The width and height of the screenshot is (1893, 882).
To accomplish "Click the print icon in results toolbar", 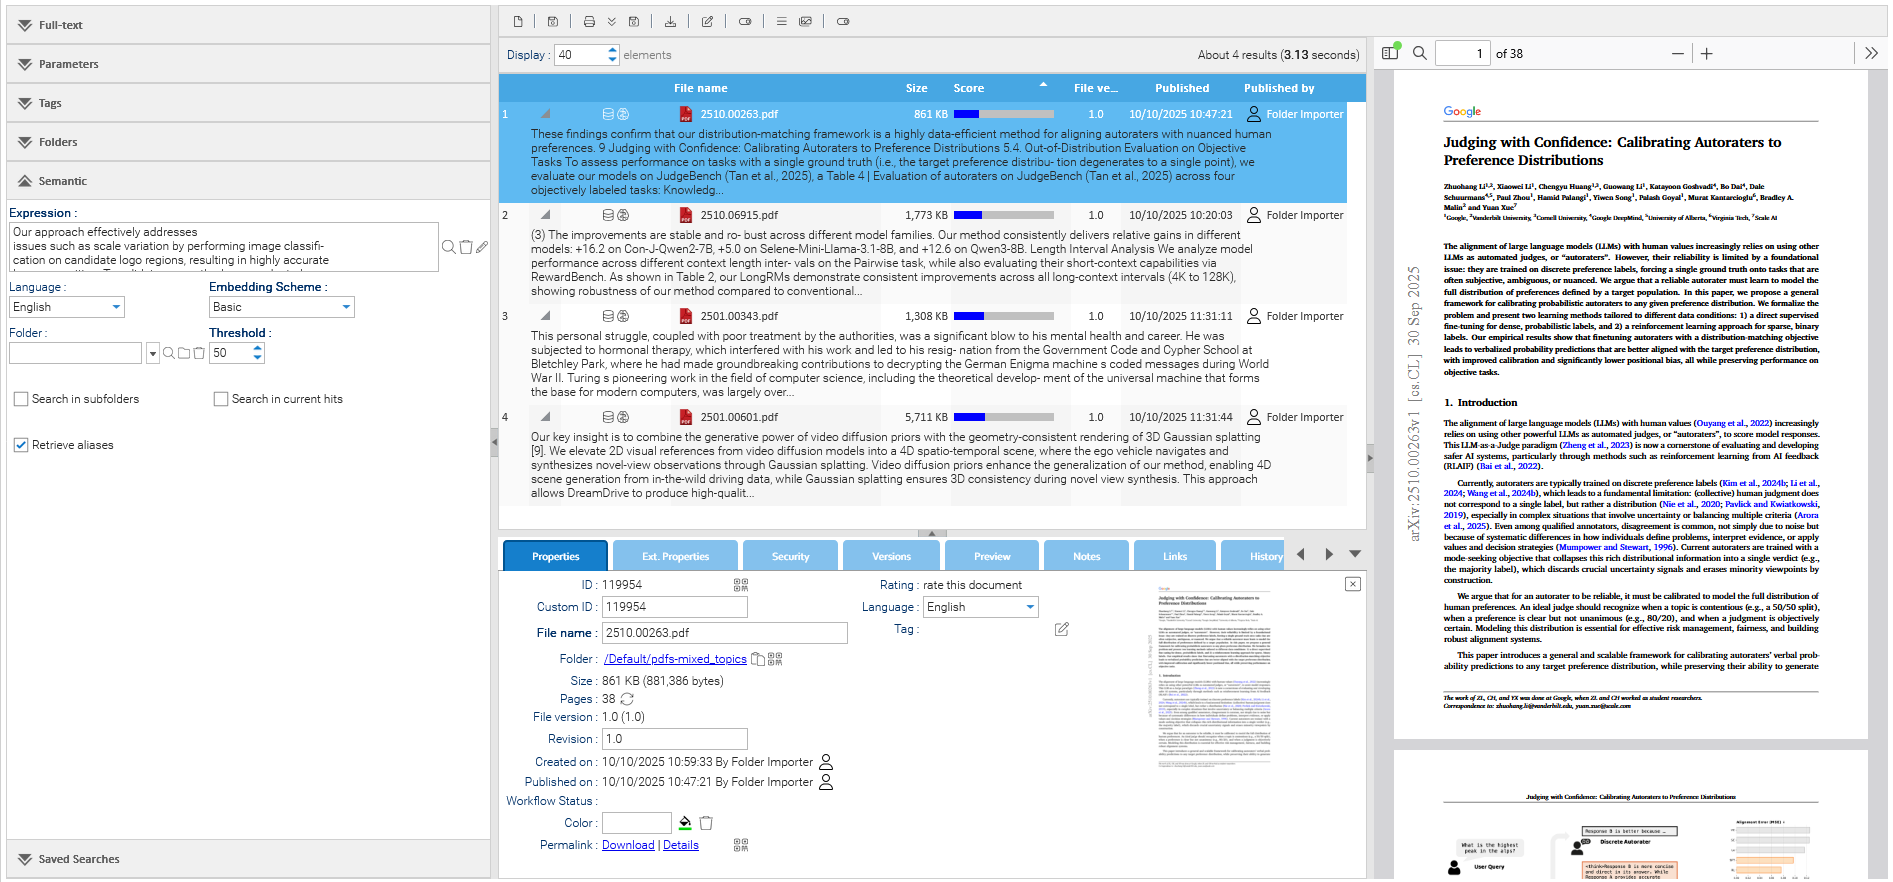I will pyautogui.click(x=589, y=21).
